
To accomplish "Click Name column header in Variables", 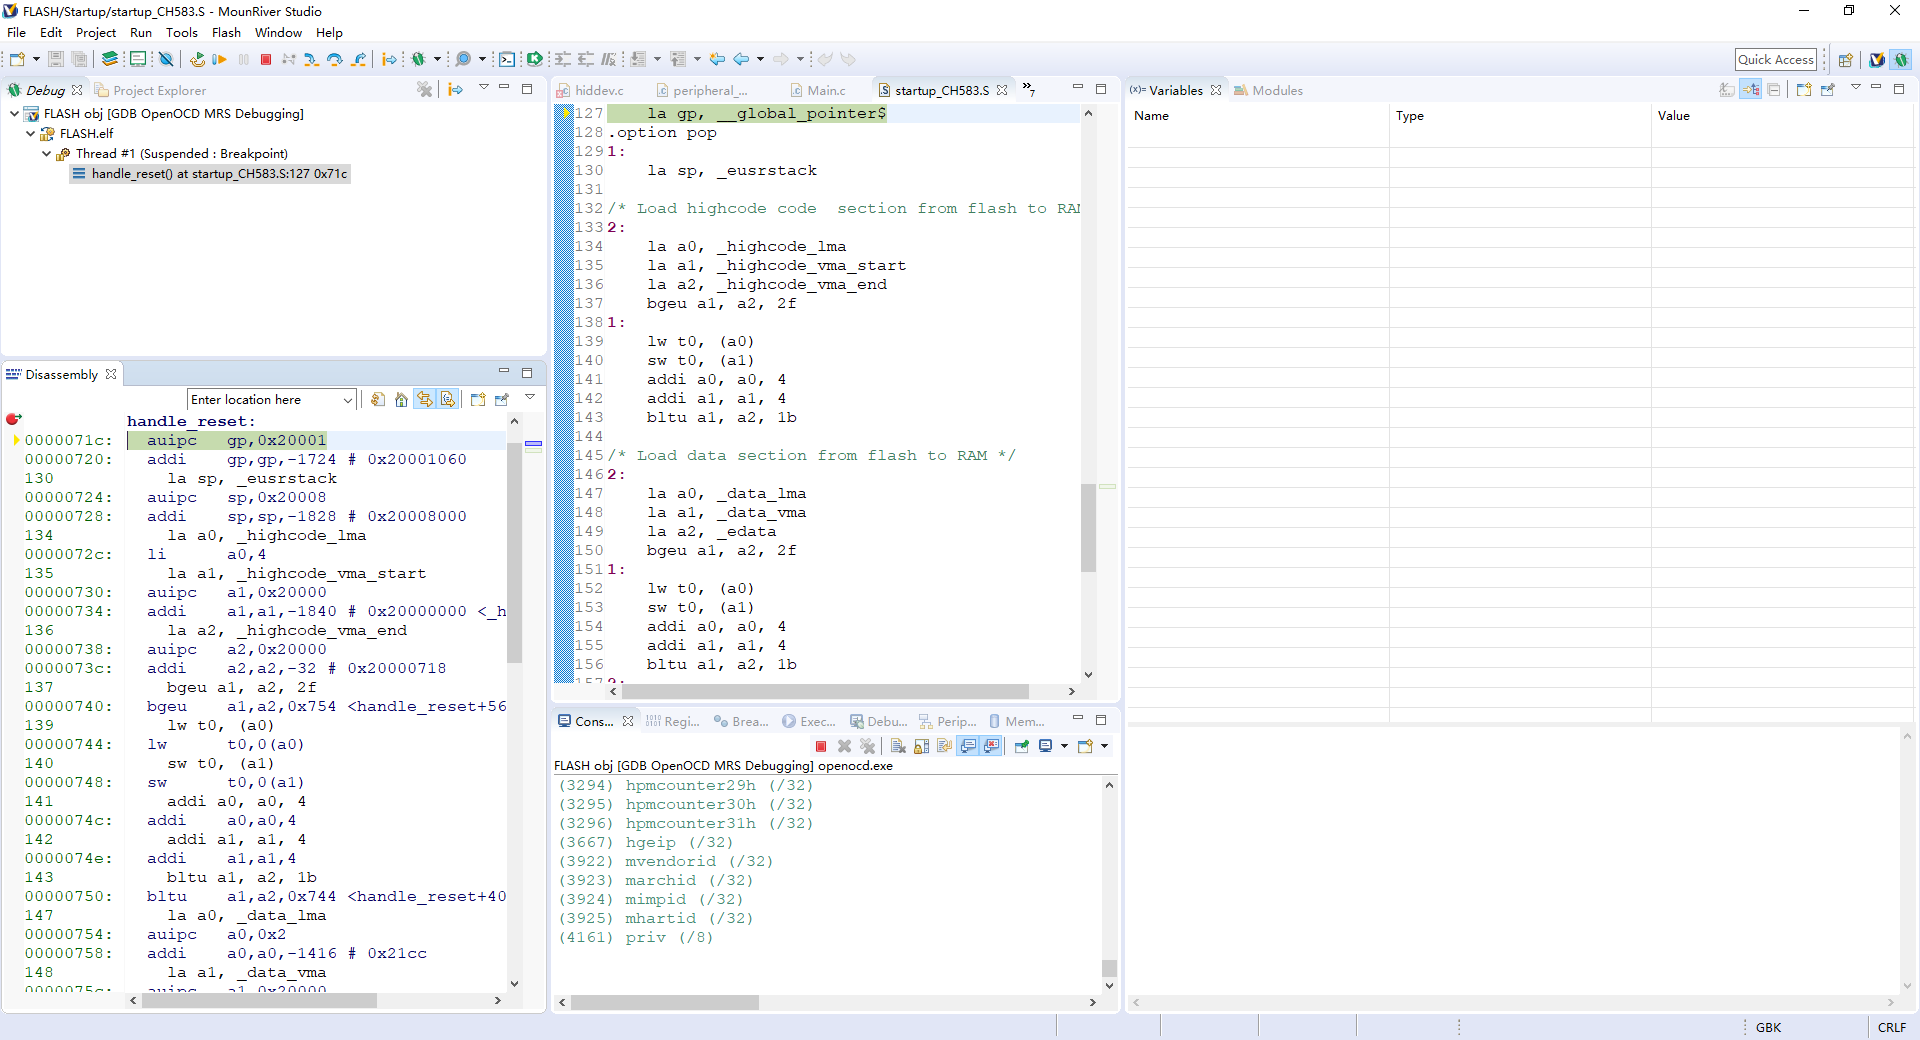I will point(1258,116).
